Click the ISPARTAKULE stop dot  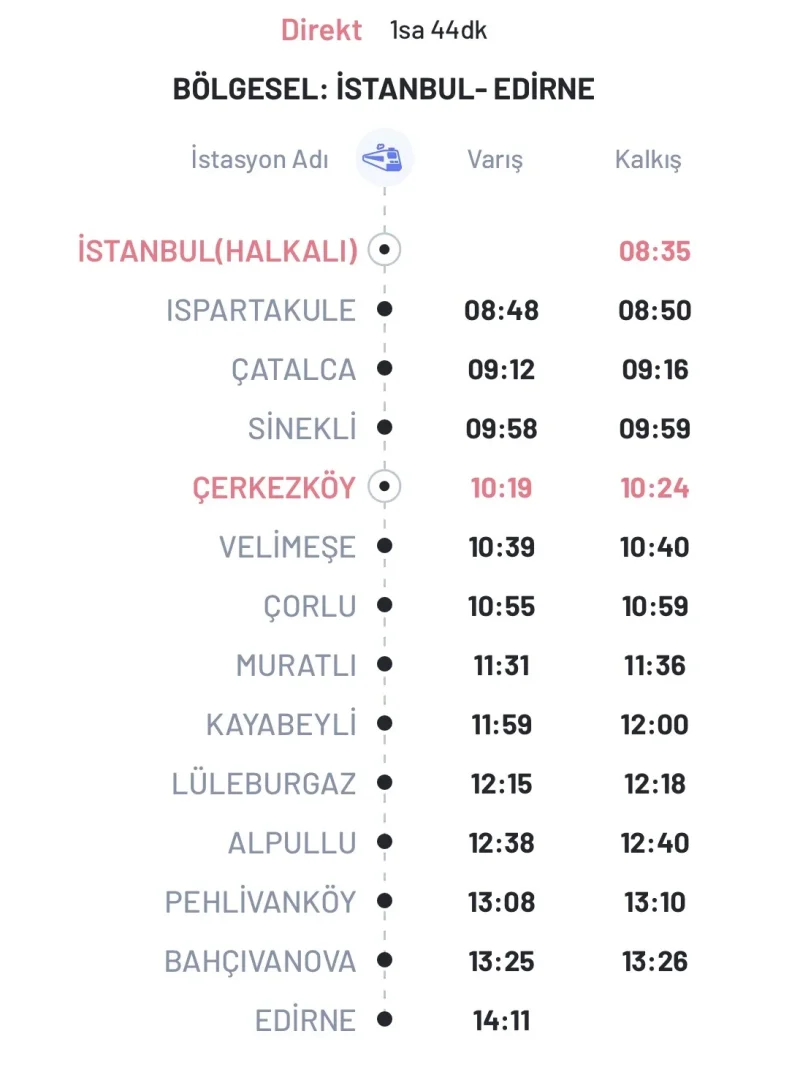(x=385, y=310)
